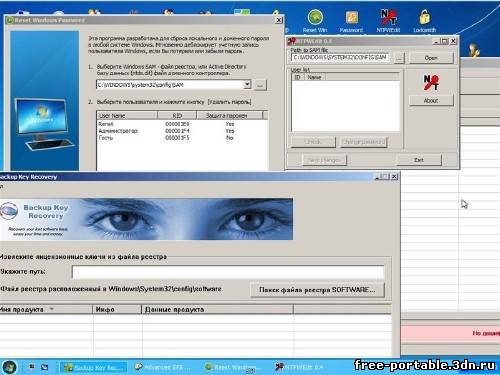Switch to Reset Windows taskbar button
The width and height of the screenshot is (500, 375).
click(x=233, y=367)
